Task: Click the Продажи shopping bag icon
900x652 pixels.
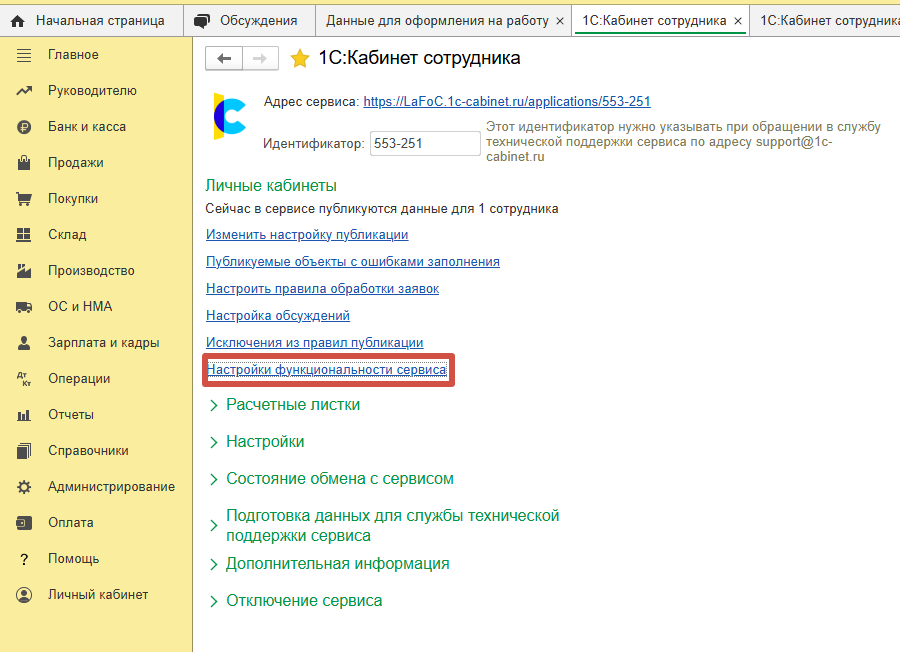Action: point(24,162)
